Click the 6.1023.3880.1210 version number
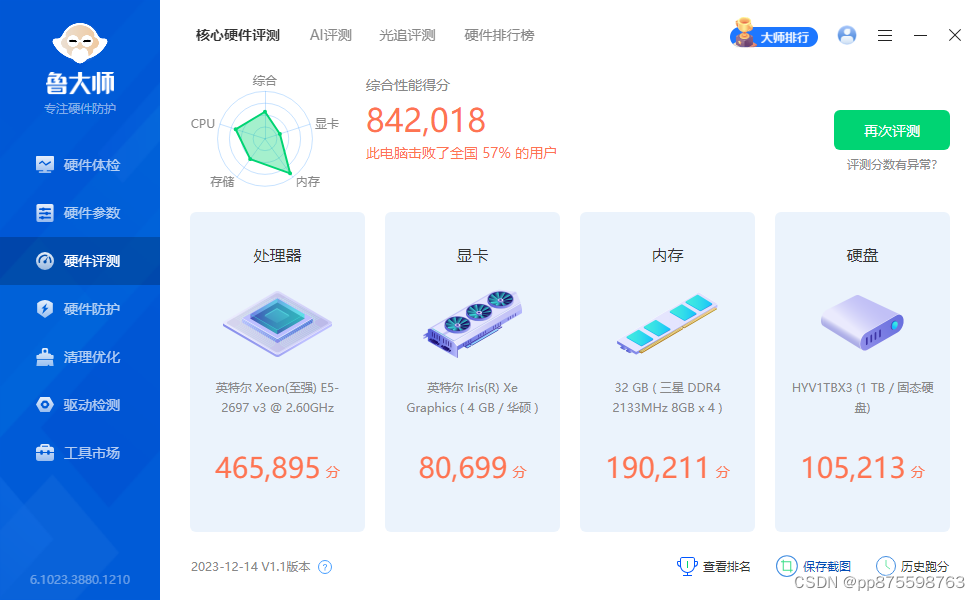This screenshot has height=600, width=980. click(x=80, y=579)
